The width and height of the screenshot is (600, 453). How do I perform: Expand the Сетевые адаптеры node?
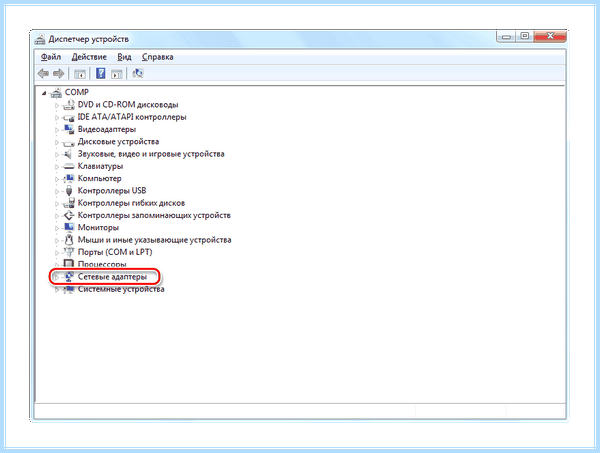(x=57, y=277)
